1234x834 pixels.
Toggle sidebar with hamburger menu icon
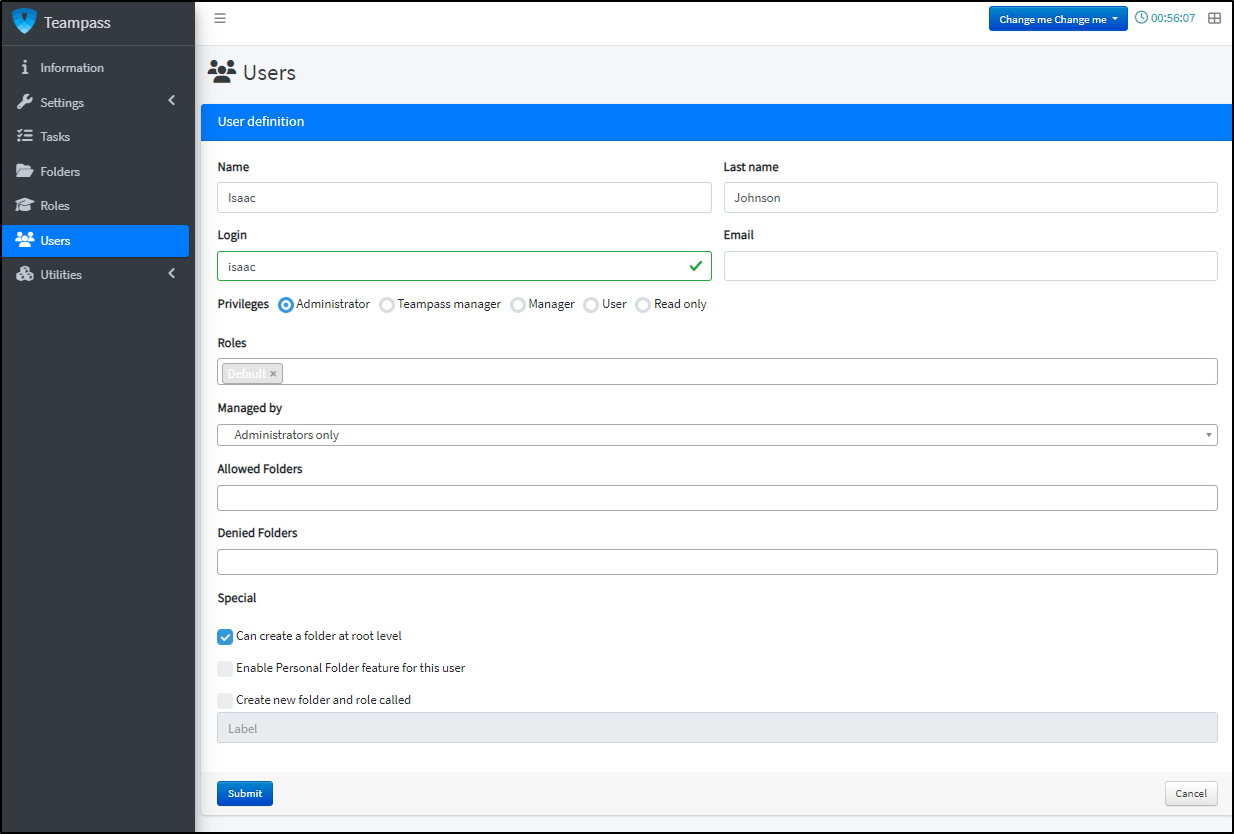click(x=220, y=18)
